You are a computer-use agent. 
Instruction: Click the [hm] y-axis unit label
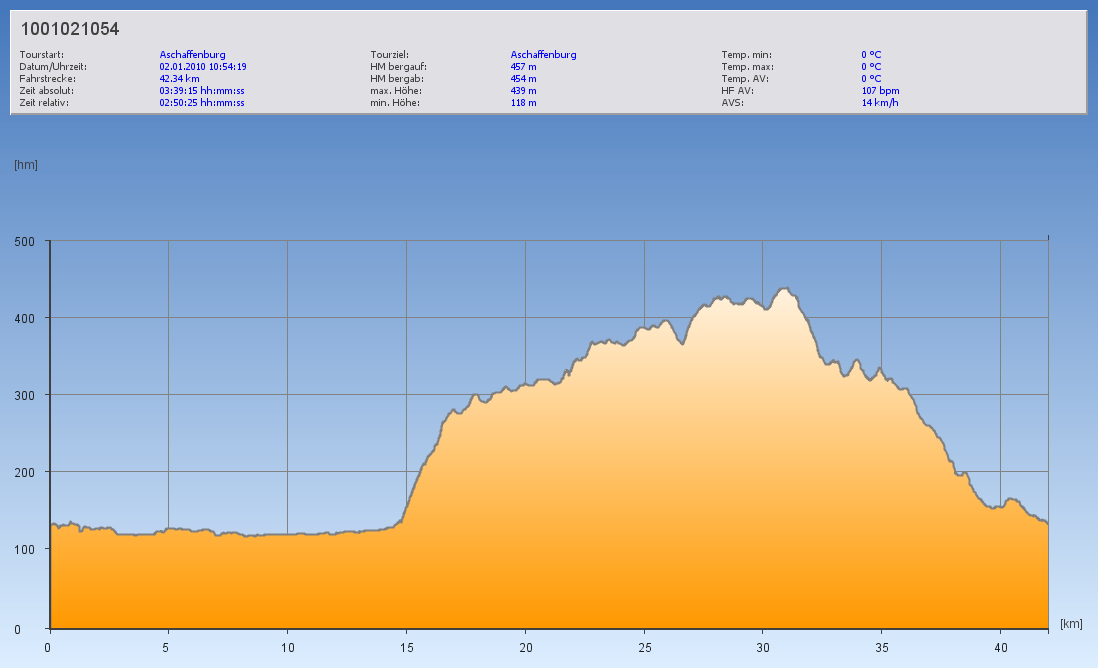26,165
